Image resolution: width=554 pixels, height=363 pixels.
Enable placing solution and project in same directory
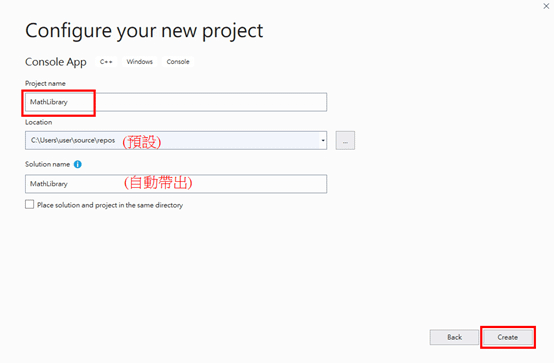click(x=30, y=205)
